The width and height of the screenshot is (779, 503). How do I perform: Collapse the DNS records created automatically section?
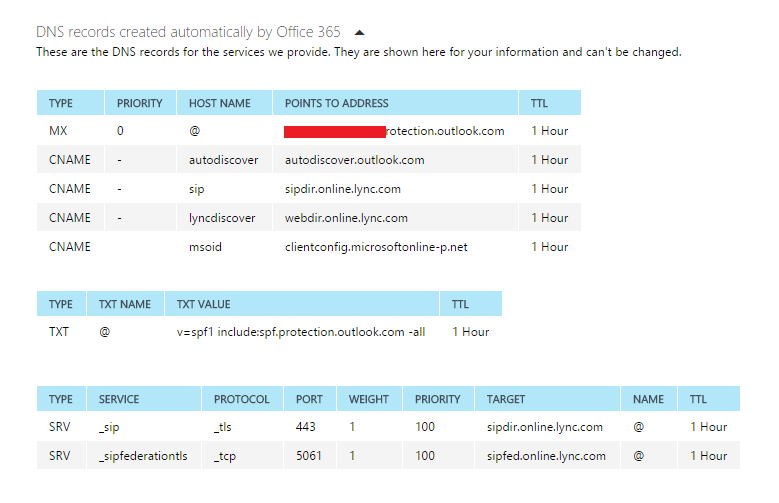tap(360, 33)
